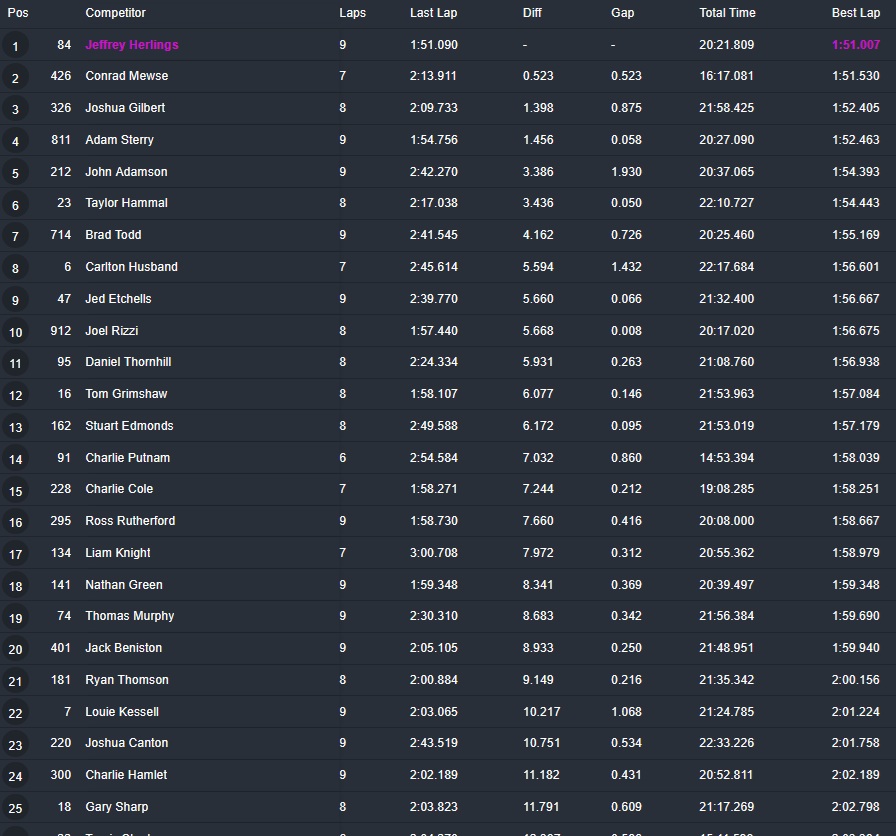Select the position 18 circle badge

pyautogui.click(x=15, y=586)
